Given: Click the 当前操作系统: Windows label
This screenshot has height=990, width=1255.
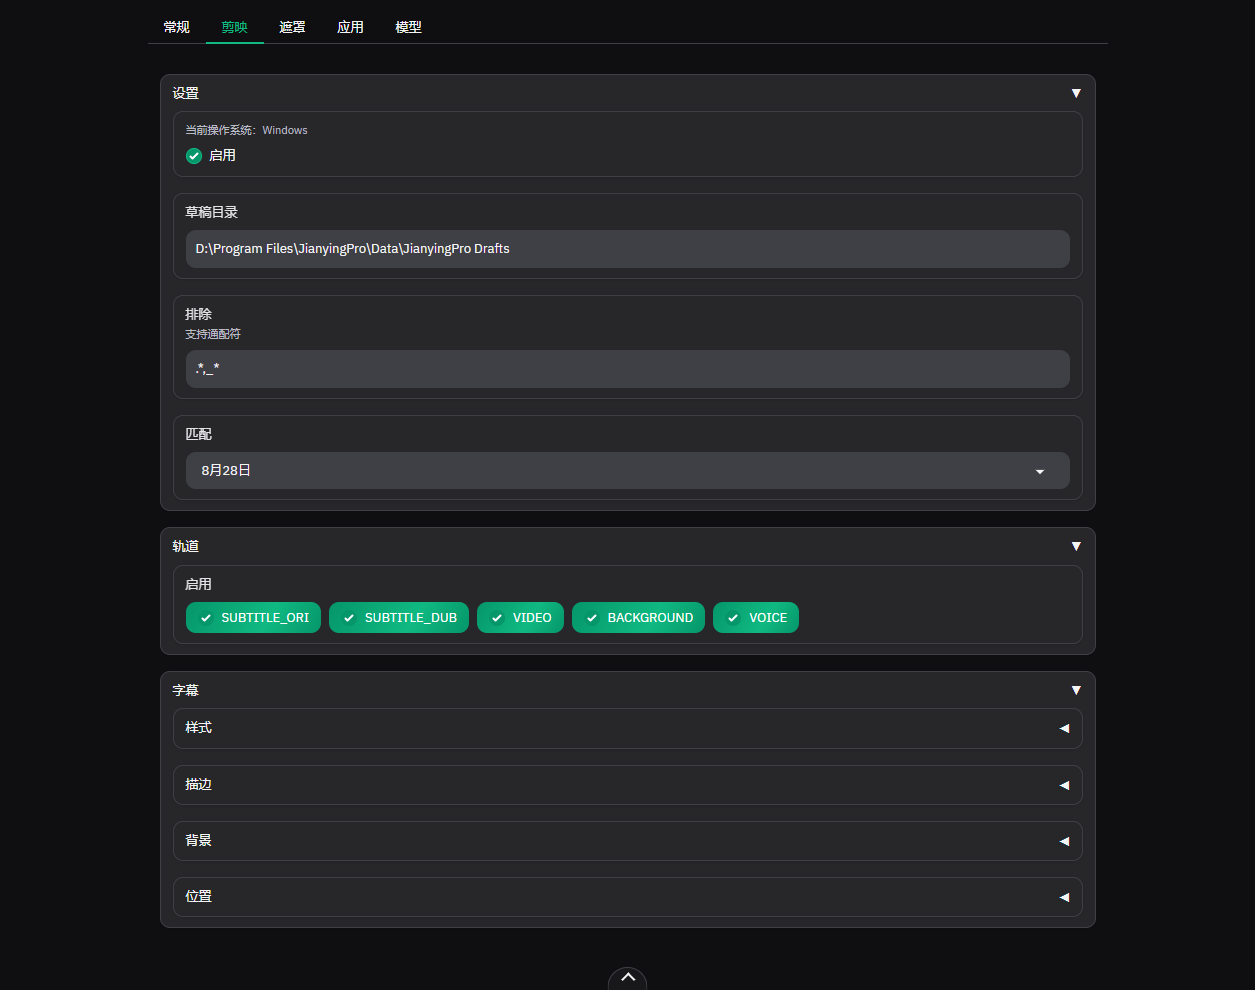Looking at the screenshot, I should click(x=246, y=130).
